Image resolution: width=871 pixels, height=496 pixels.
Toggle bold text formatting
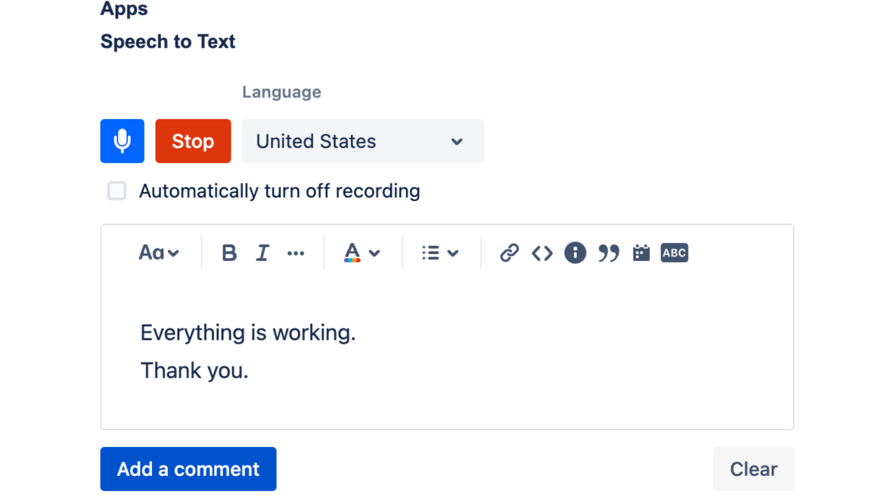click(x=229, y=253)
